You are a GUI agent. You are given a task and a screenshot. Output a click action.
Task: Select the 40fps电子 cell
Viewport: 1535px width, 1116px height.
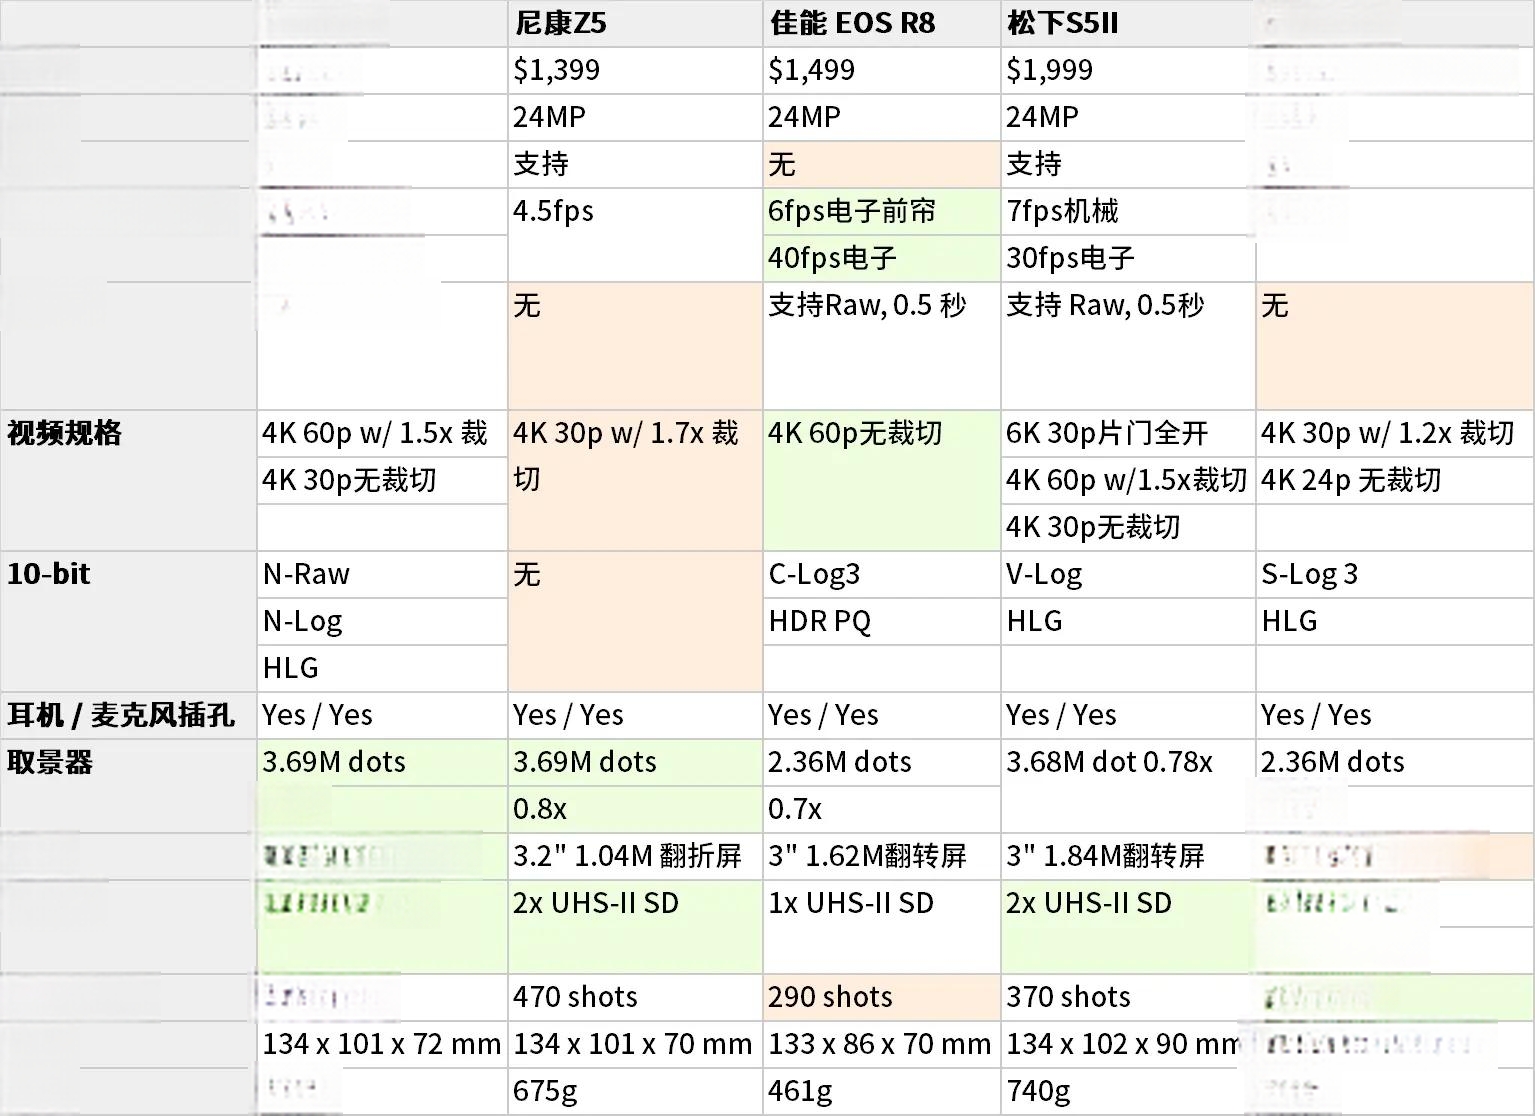pos(881,258)
